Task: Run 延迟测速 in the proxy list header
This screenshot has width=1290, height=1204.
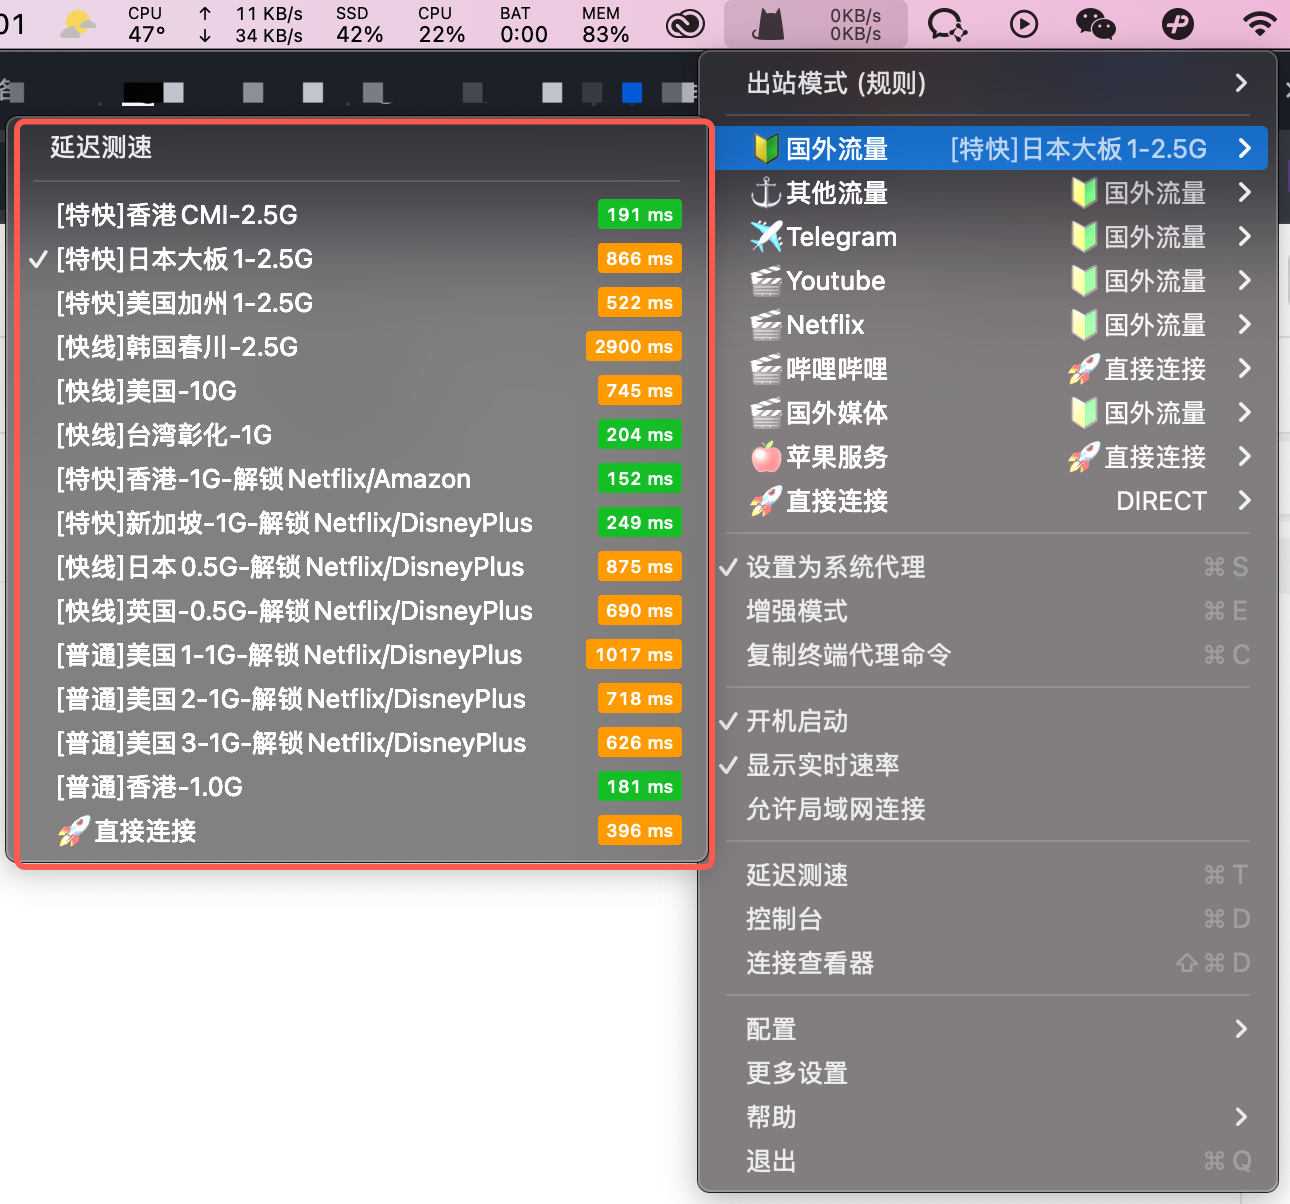Action: pos(102,147)
